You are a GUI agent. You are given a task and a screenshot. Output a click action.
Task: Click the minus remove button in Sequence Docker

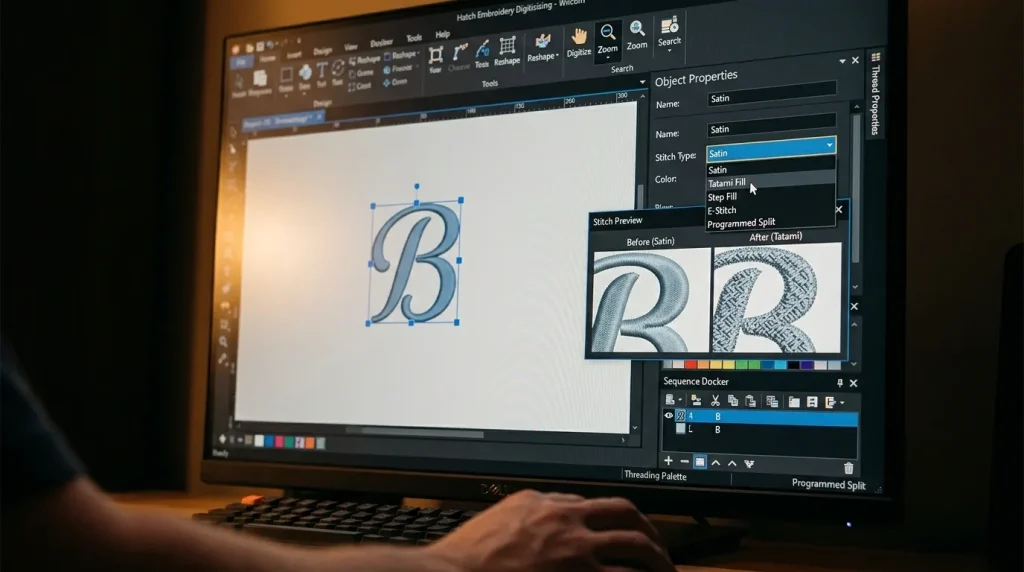tap(684, 462)
